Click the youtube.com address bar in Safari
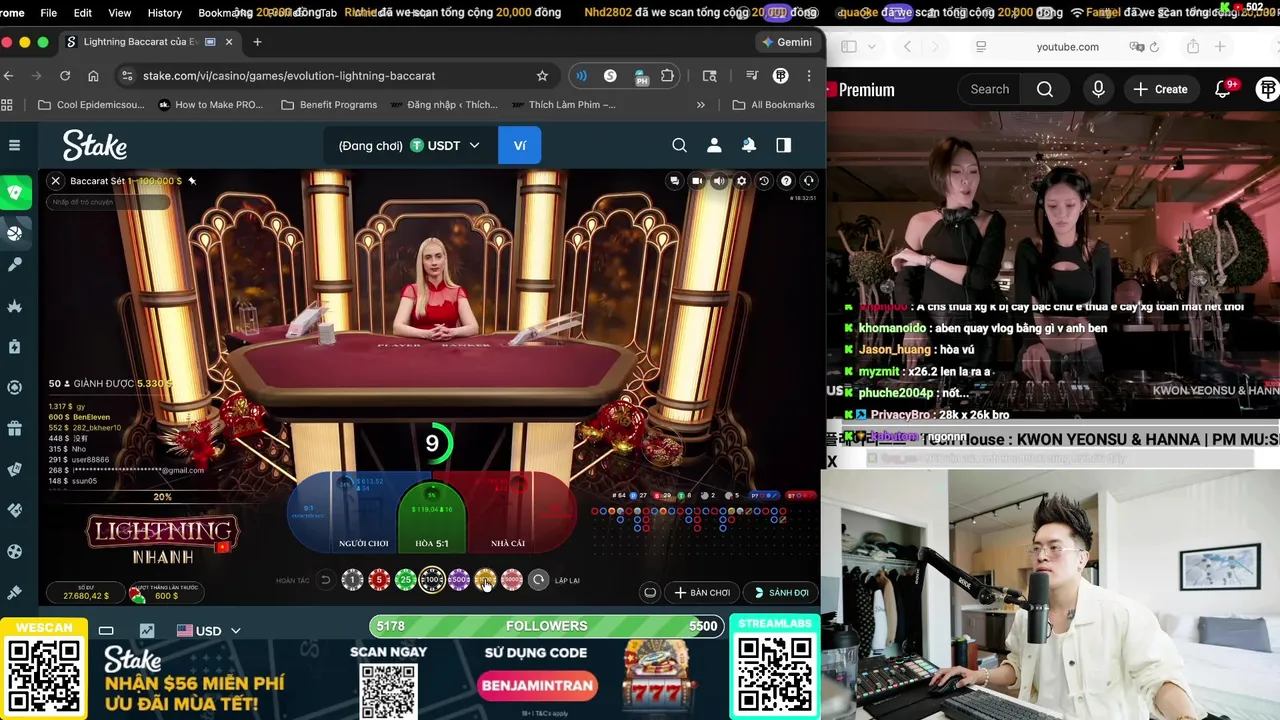 [1067, 47]
